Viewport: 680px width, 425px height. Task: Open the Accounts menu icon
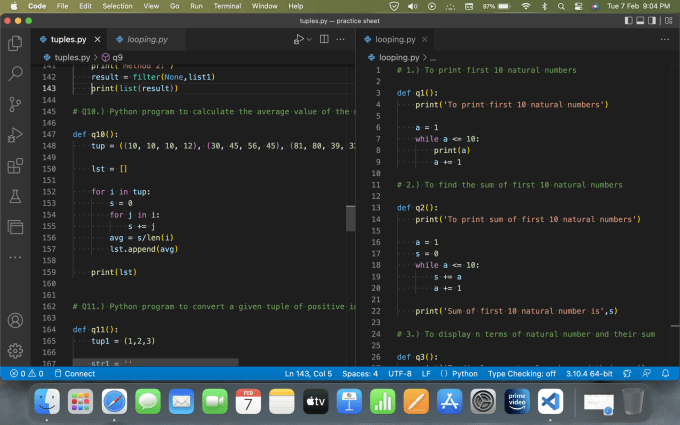point(15,320)
